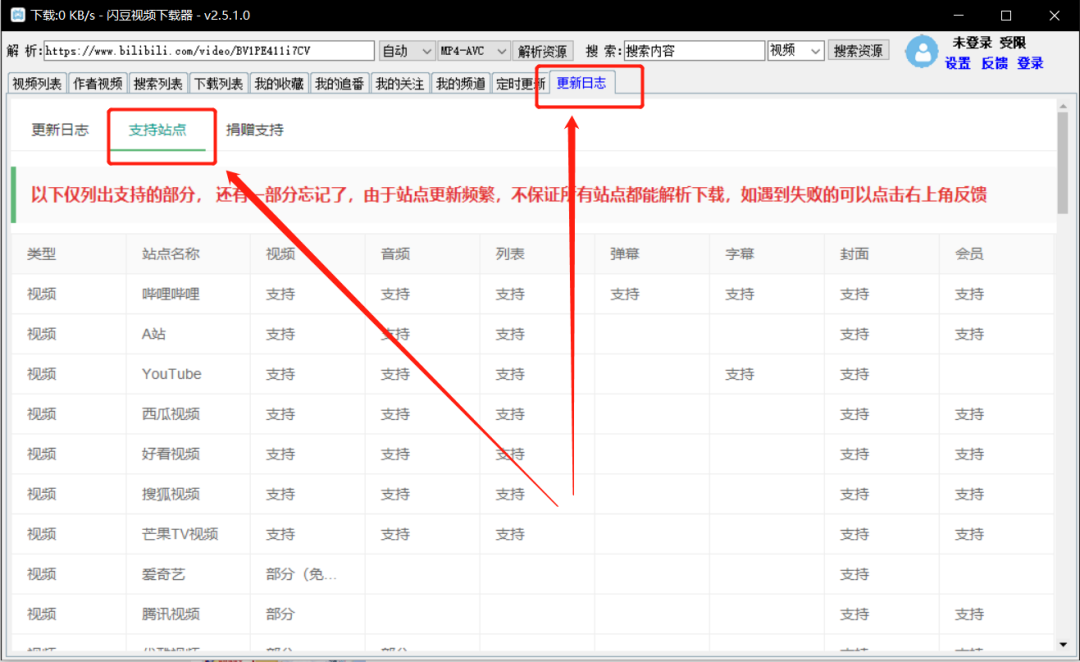Switch to 下载列表 tab
Image resolution: width=1080 pixels, height=662 pixels.
(x=218, y=83)
